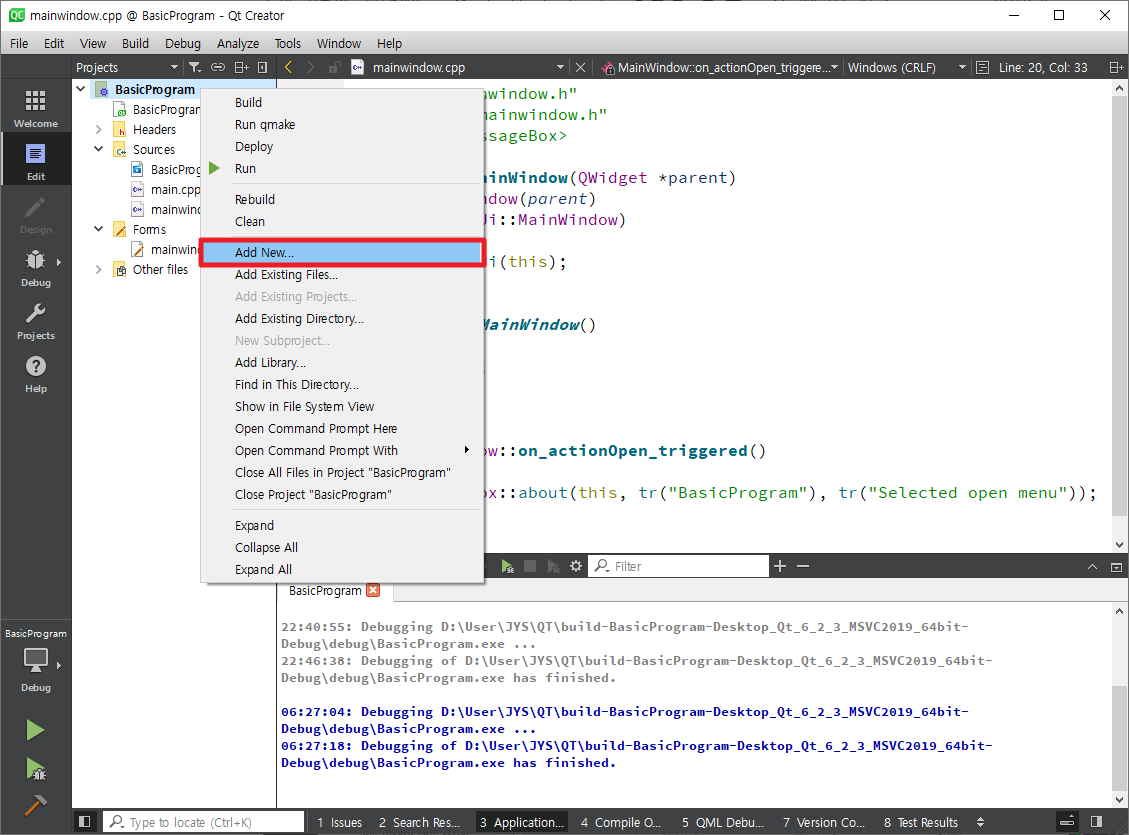
Task: Open the Test Results pane
Action: (x=921, y=822)
